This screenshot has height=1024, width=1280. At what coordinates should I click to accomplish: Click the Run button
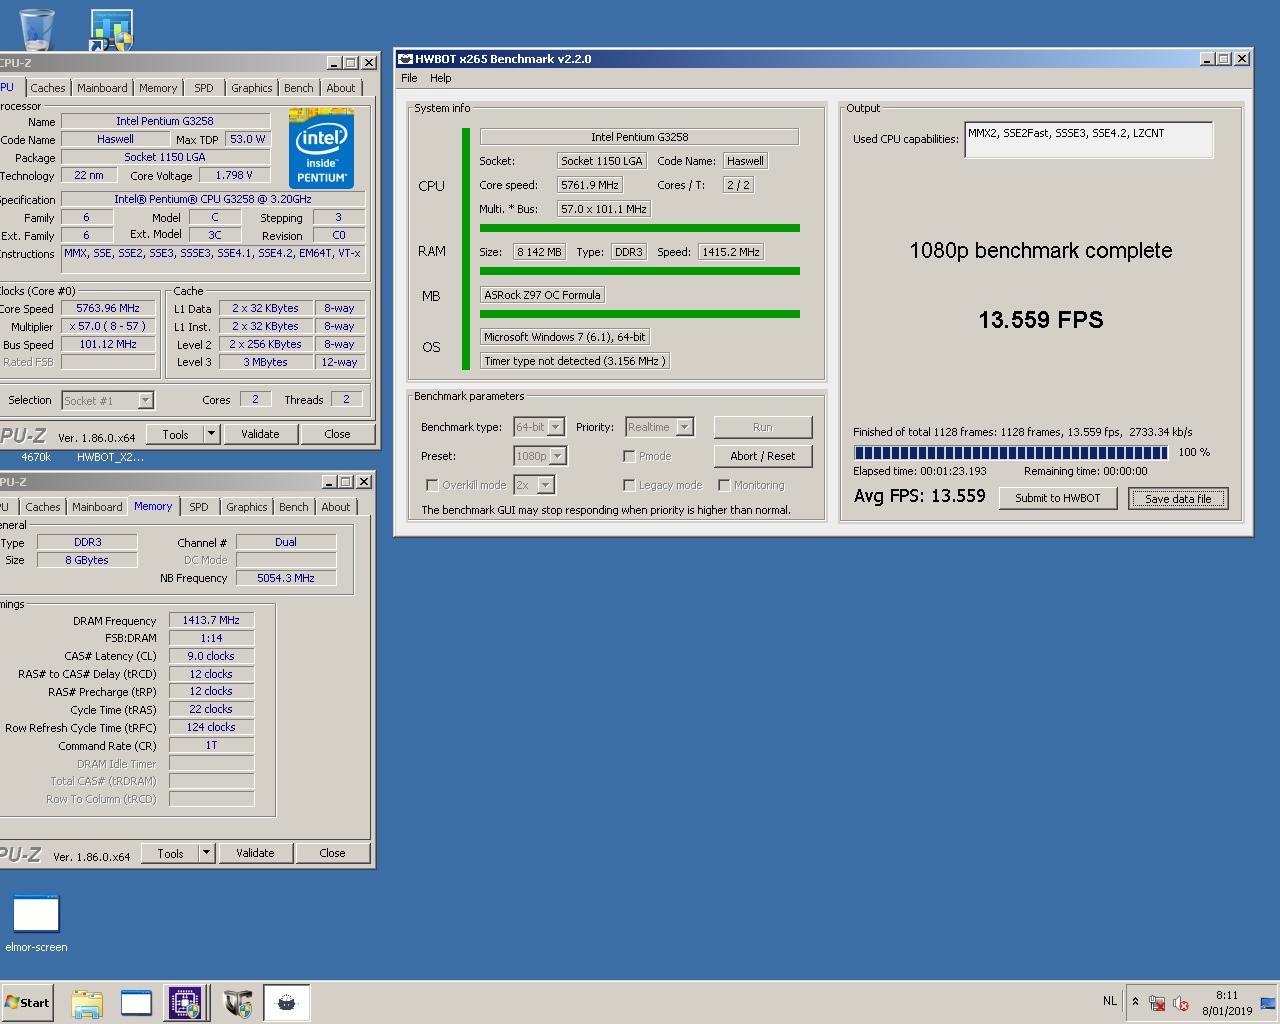pos(763,427)
